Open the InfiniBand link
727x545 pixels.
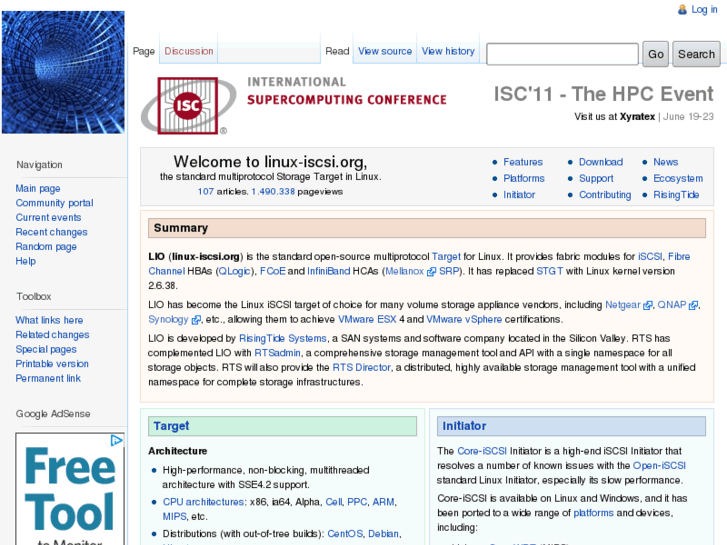click(x=329, y=271)
